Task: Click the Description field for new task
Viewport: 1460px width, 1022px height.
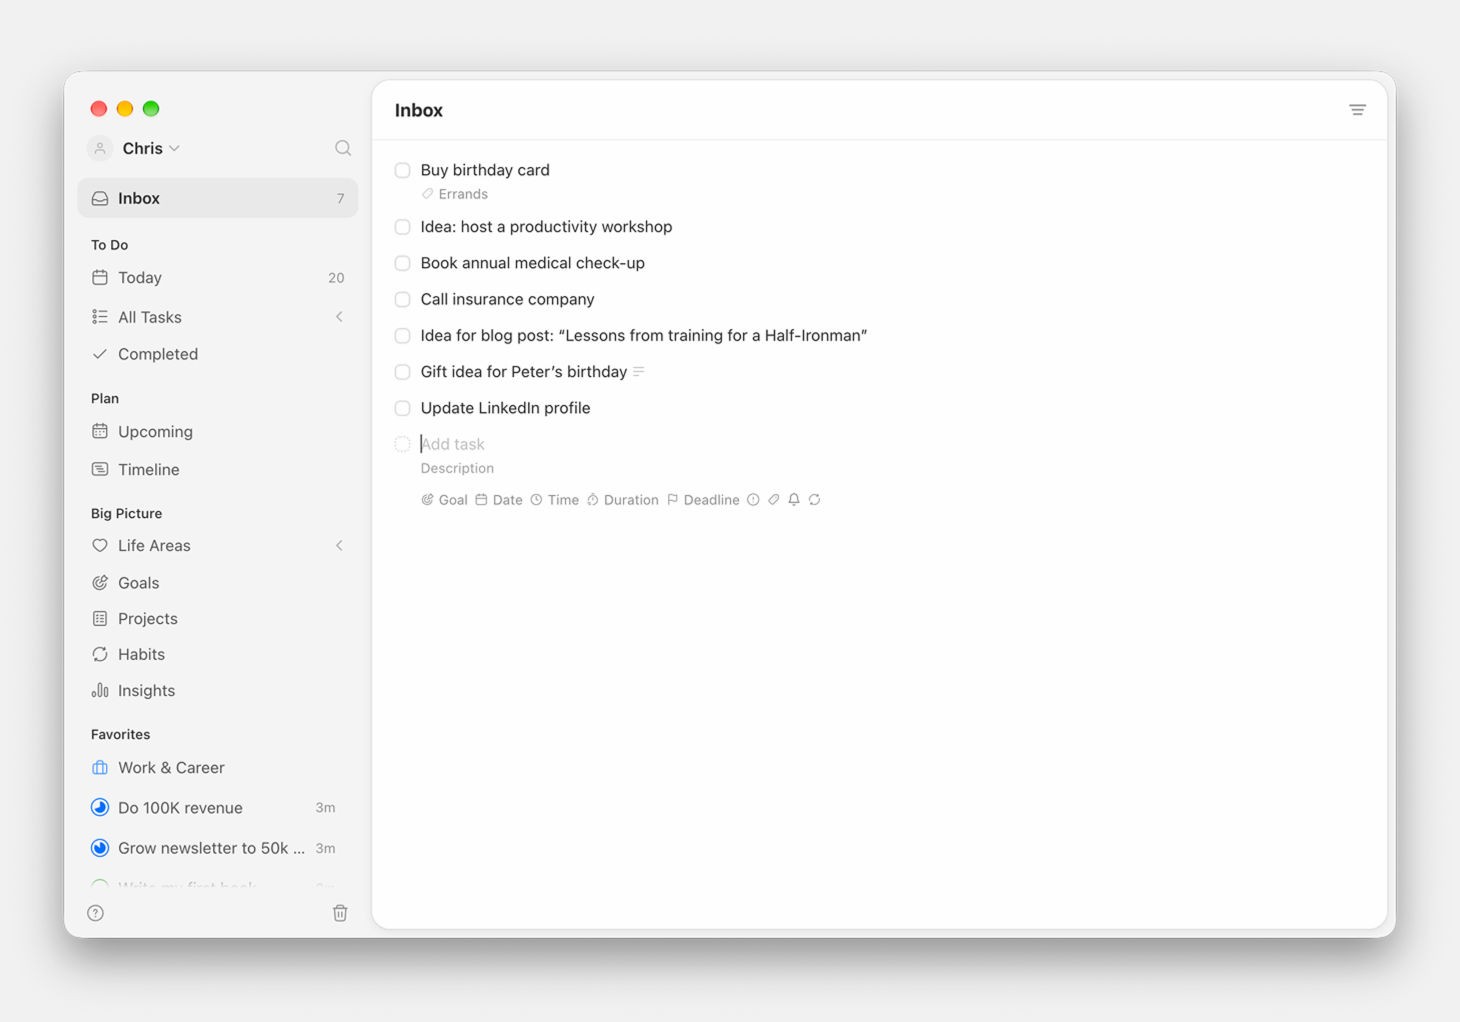Action: click(457, 468)
